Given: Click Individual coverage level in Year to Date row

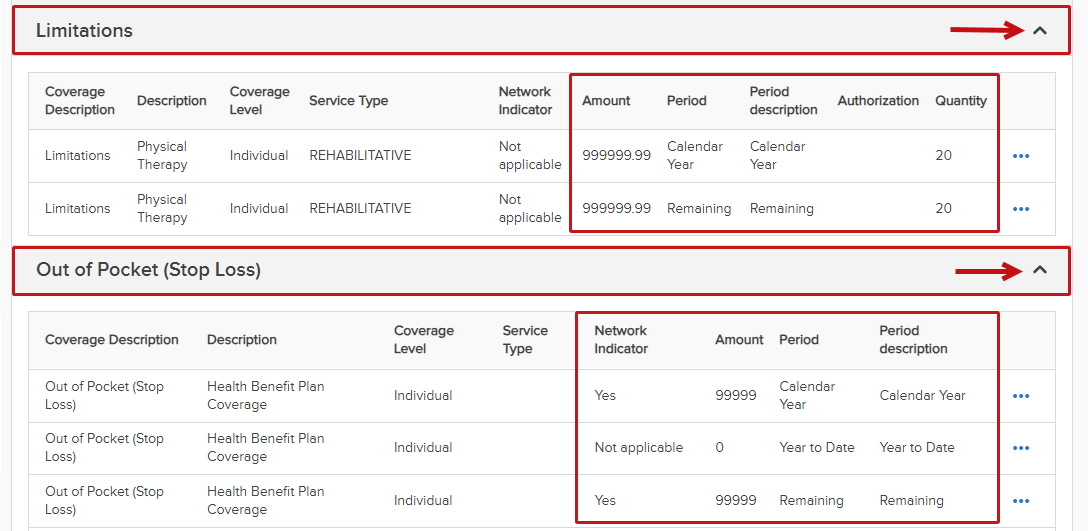Looking at the screenshot, I should point(423,448).
